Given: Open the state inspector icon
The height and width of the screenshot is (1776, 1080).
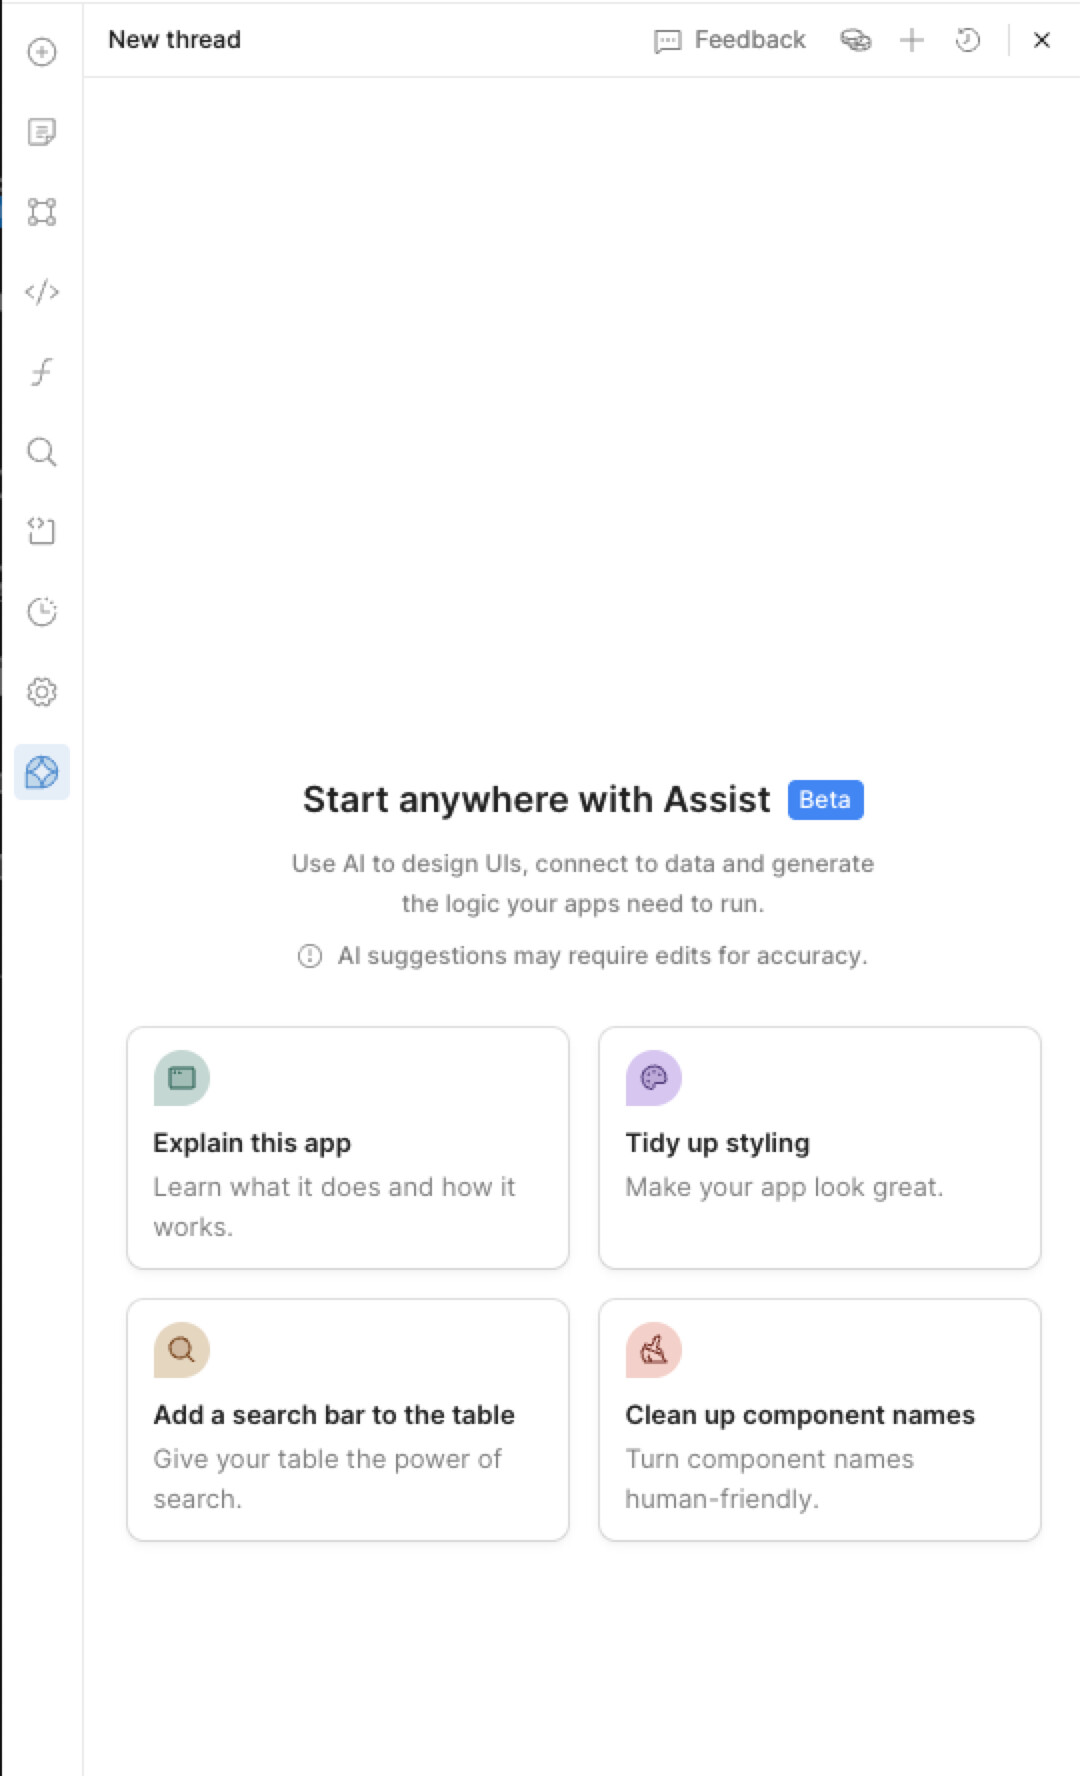Looking at the screenshot, I should click(42, 531).
